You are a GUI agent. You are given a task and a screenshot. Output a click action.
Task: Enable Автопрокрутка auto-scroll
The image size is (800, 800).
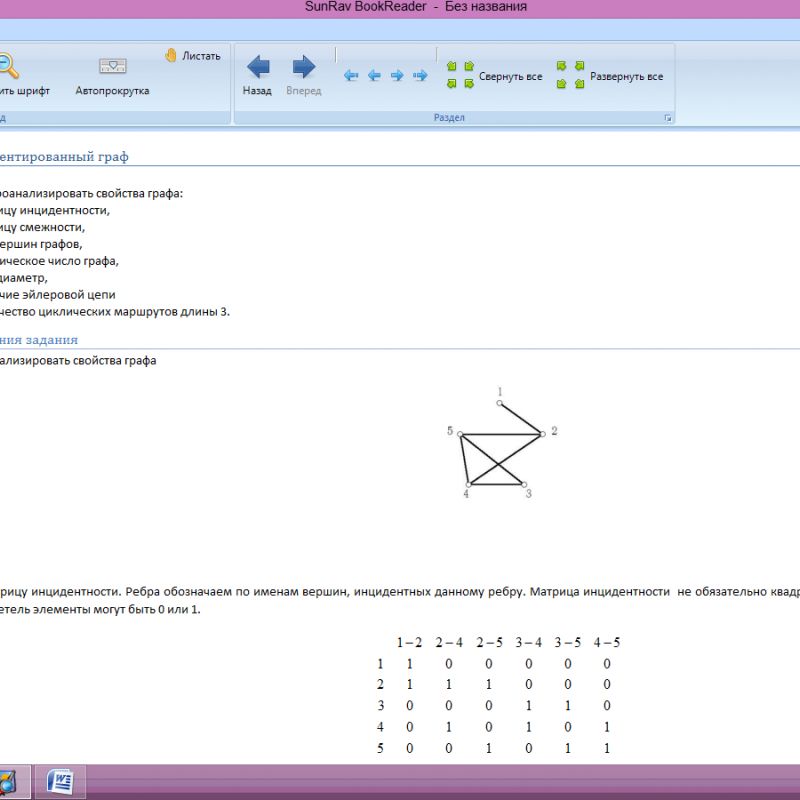coord(112,75)
